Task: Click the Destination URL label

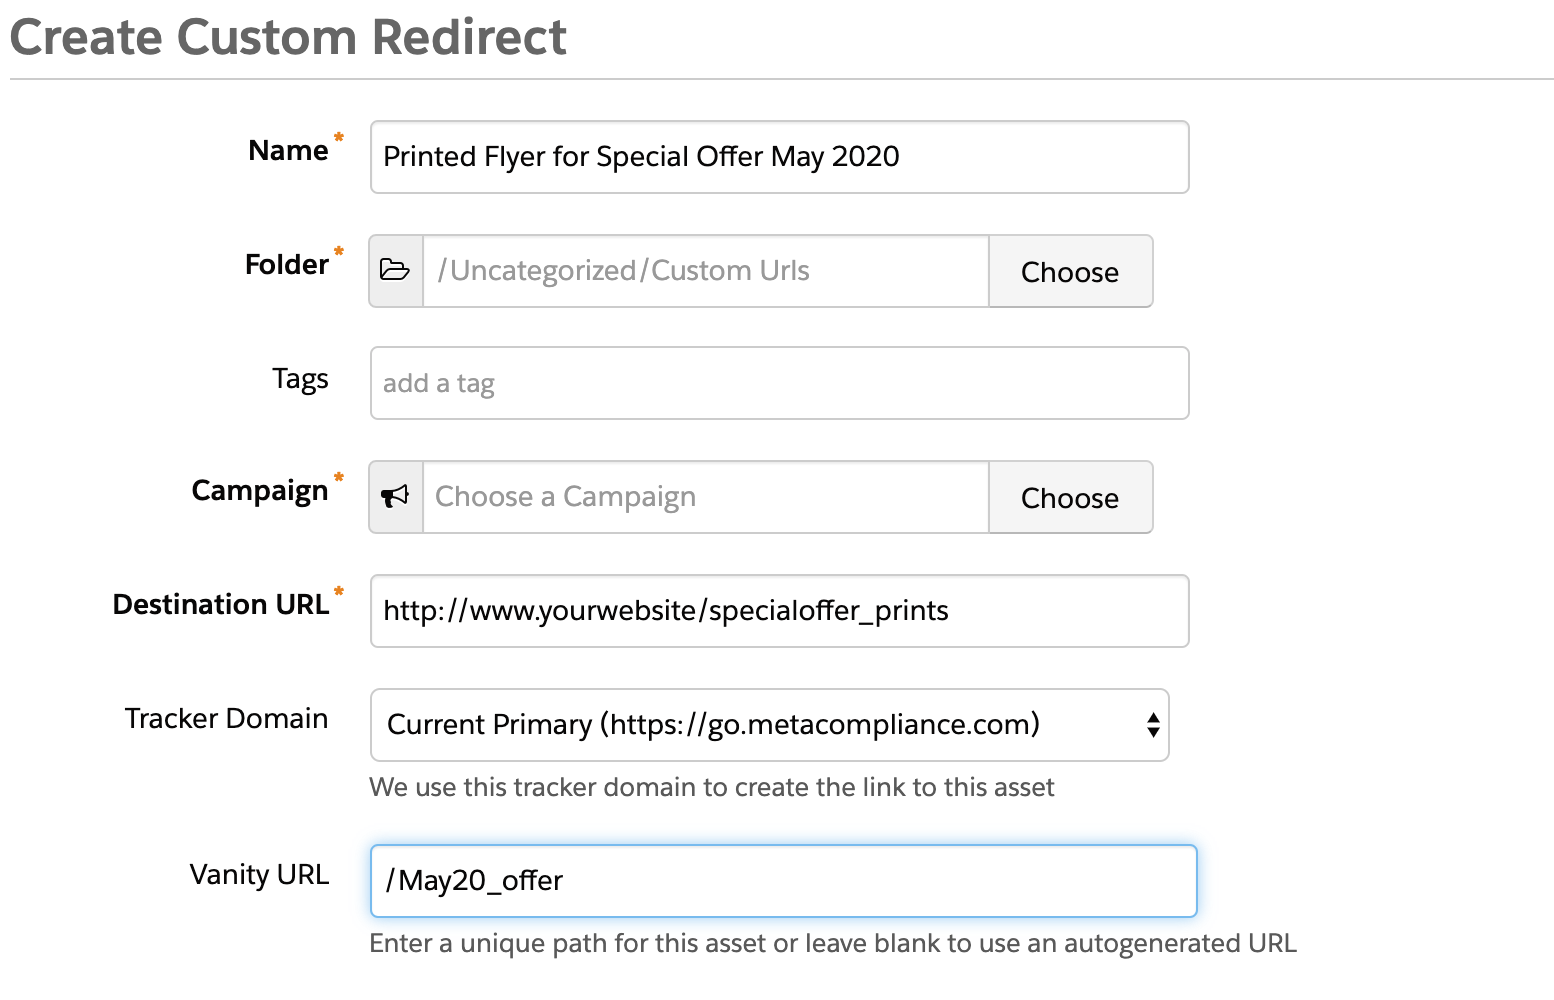Action: 220,605
